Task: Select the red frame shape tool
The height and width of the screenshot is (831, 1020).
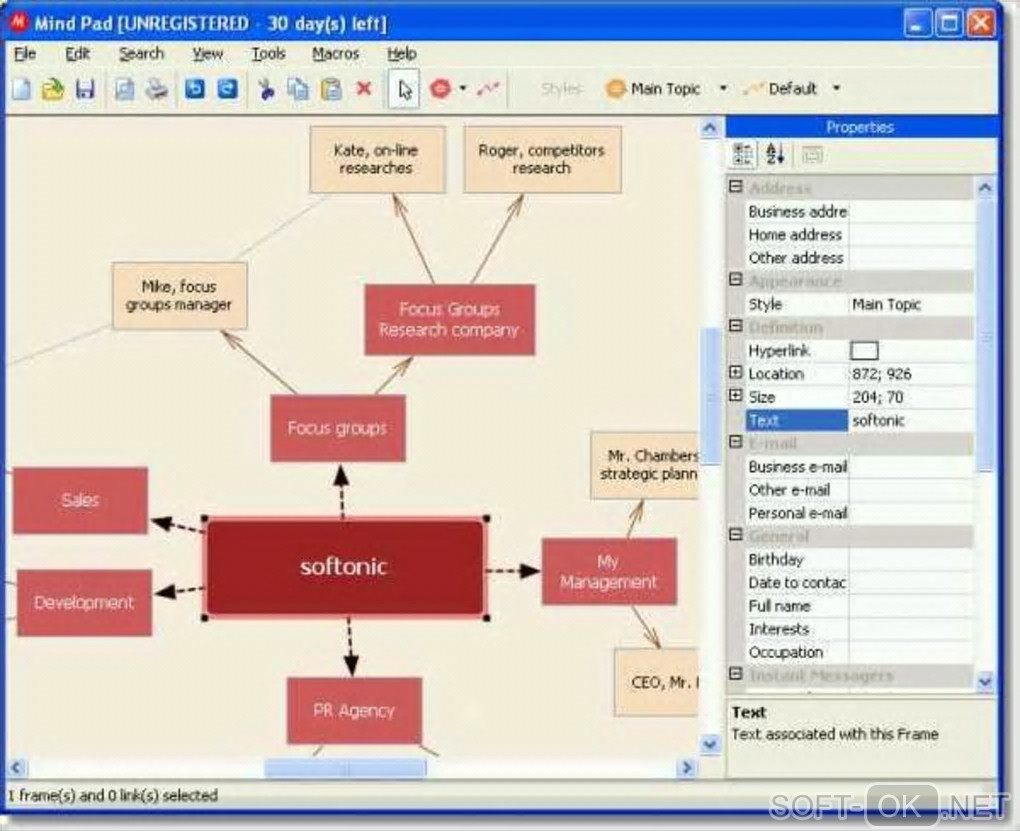Action: click(440, 89)
